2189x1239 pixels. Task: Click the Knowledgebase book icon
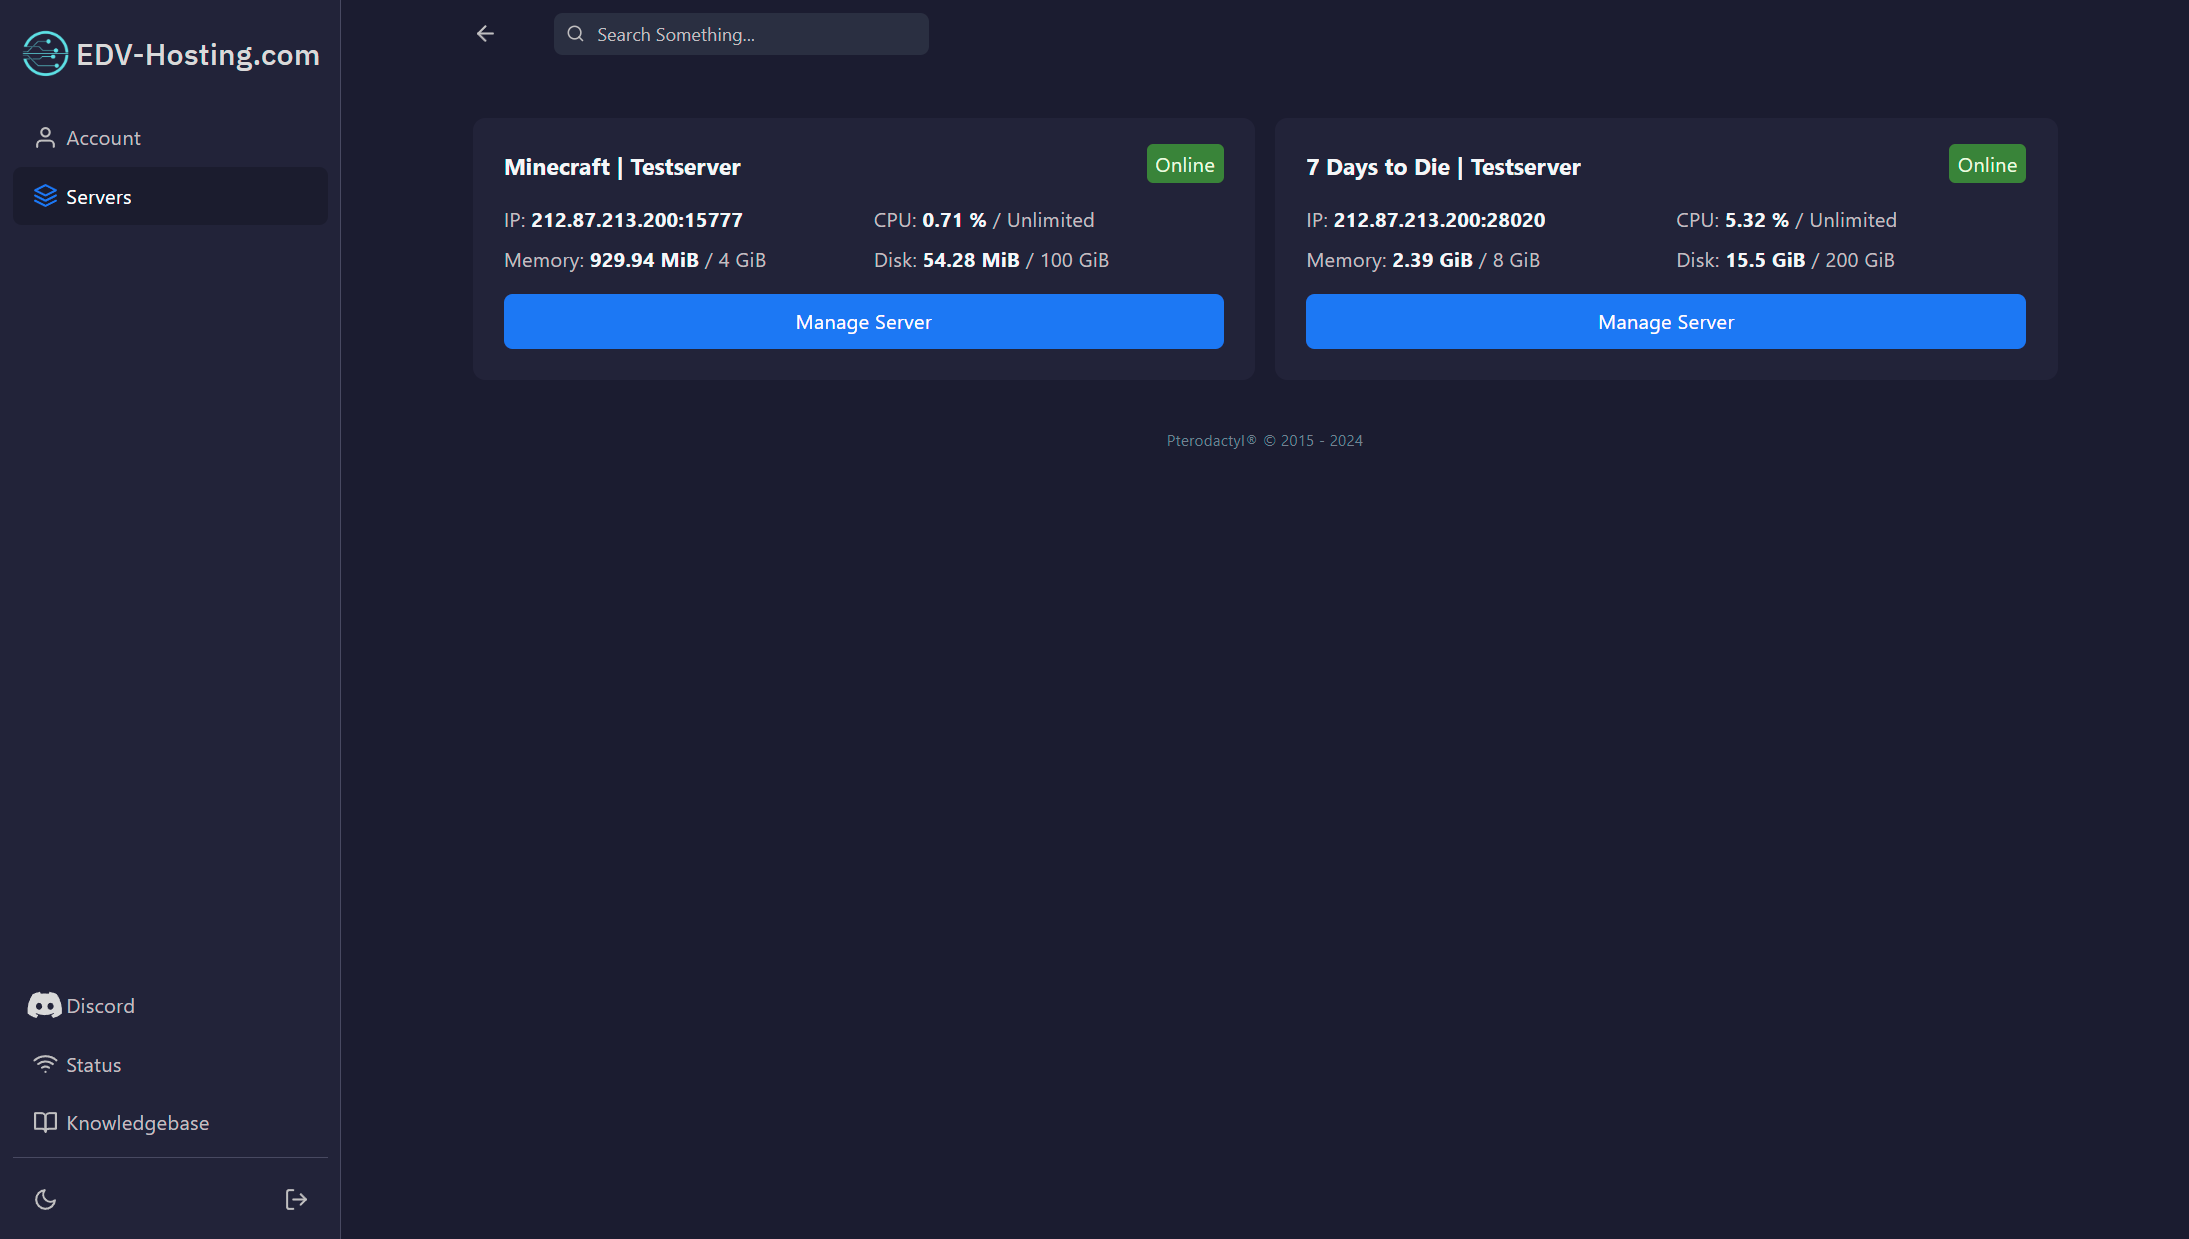click(x=45, y=1122)
